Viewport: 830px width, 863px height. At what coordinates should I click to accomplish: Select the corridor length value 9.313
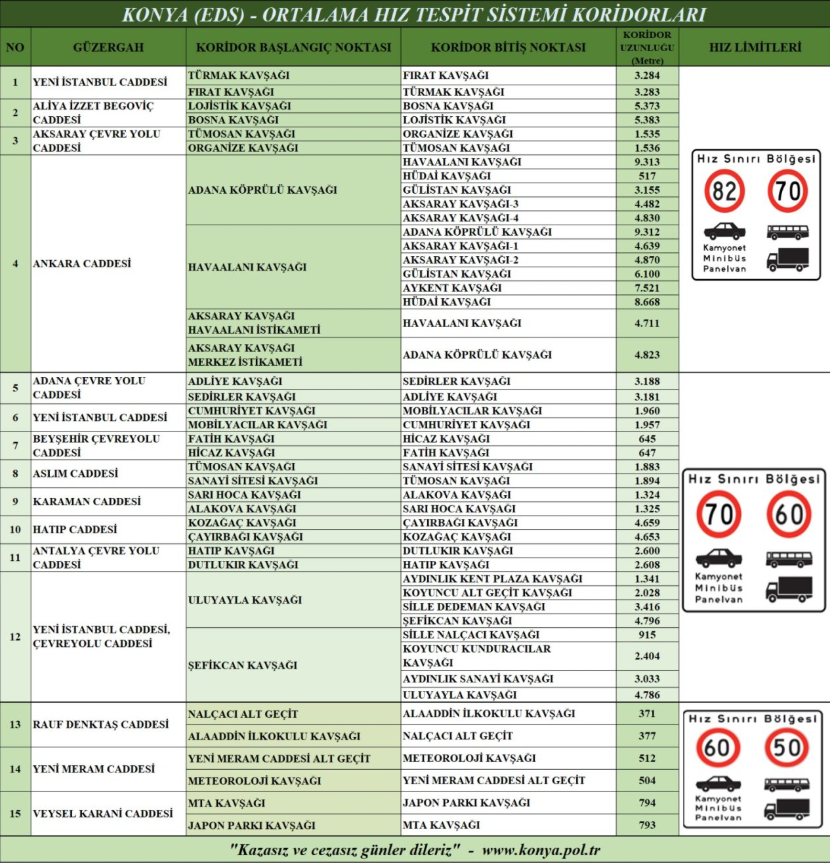[646, 162]
